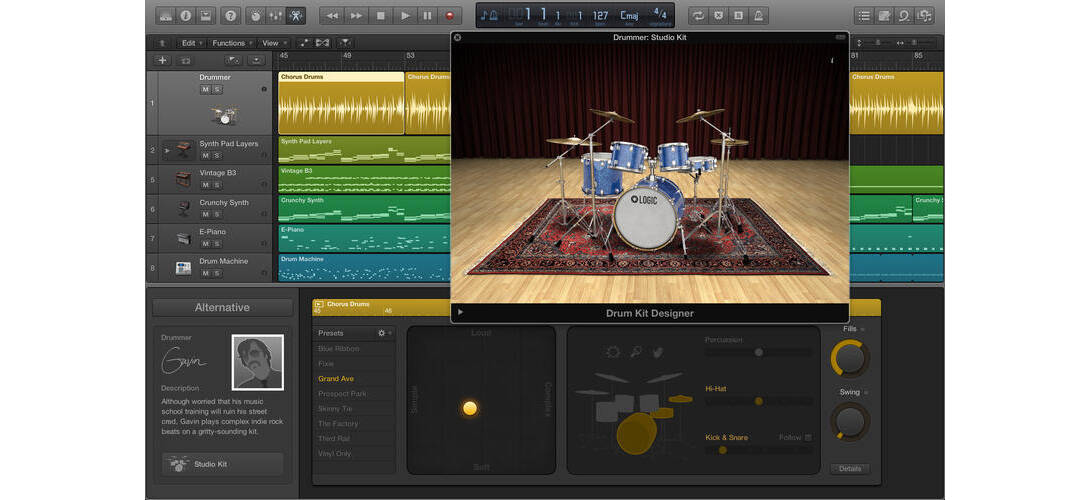
Task: Select the first Chorus Drums region
Action: click(341, 103)
